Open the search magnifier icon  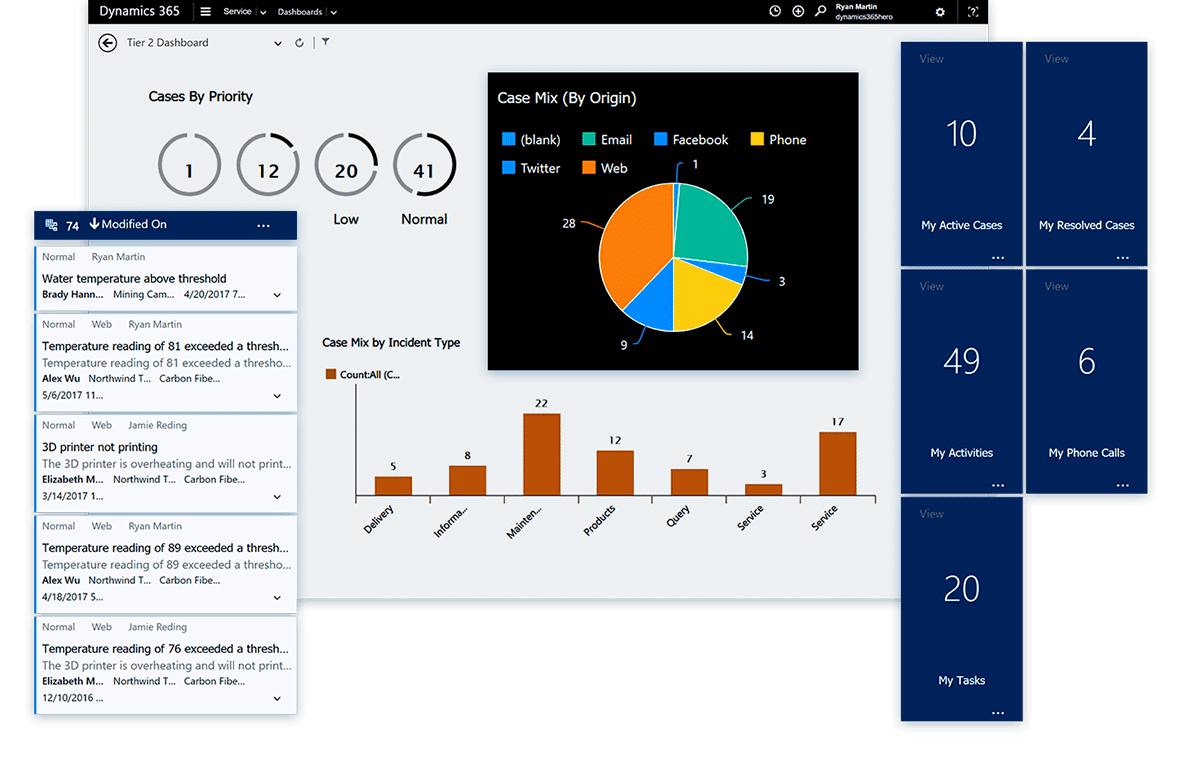point(820,11)
